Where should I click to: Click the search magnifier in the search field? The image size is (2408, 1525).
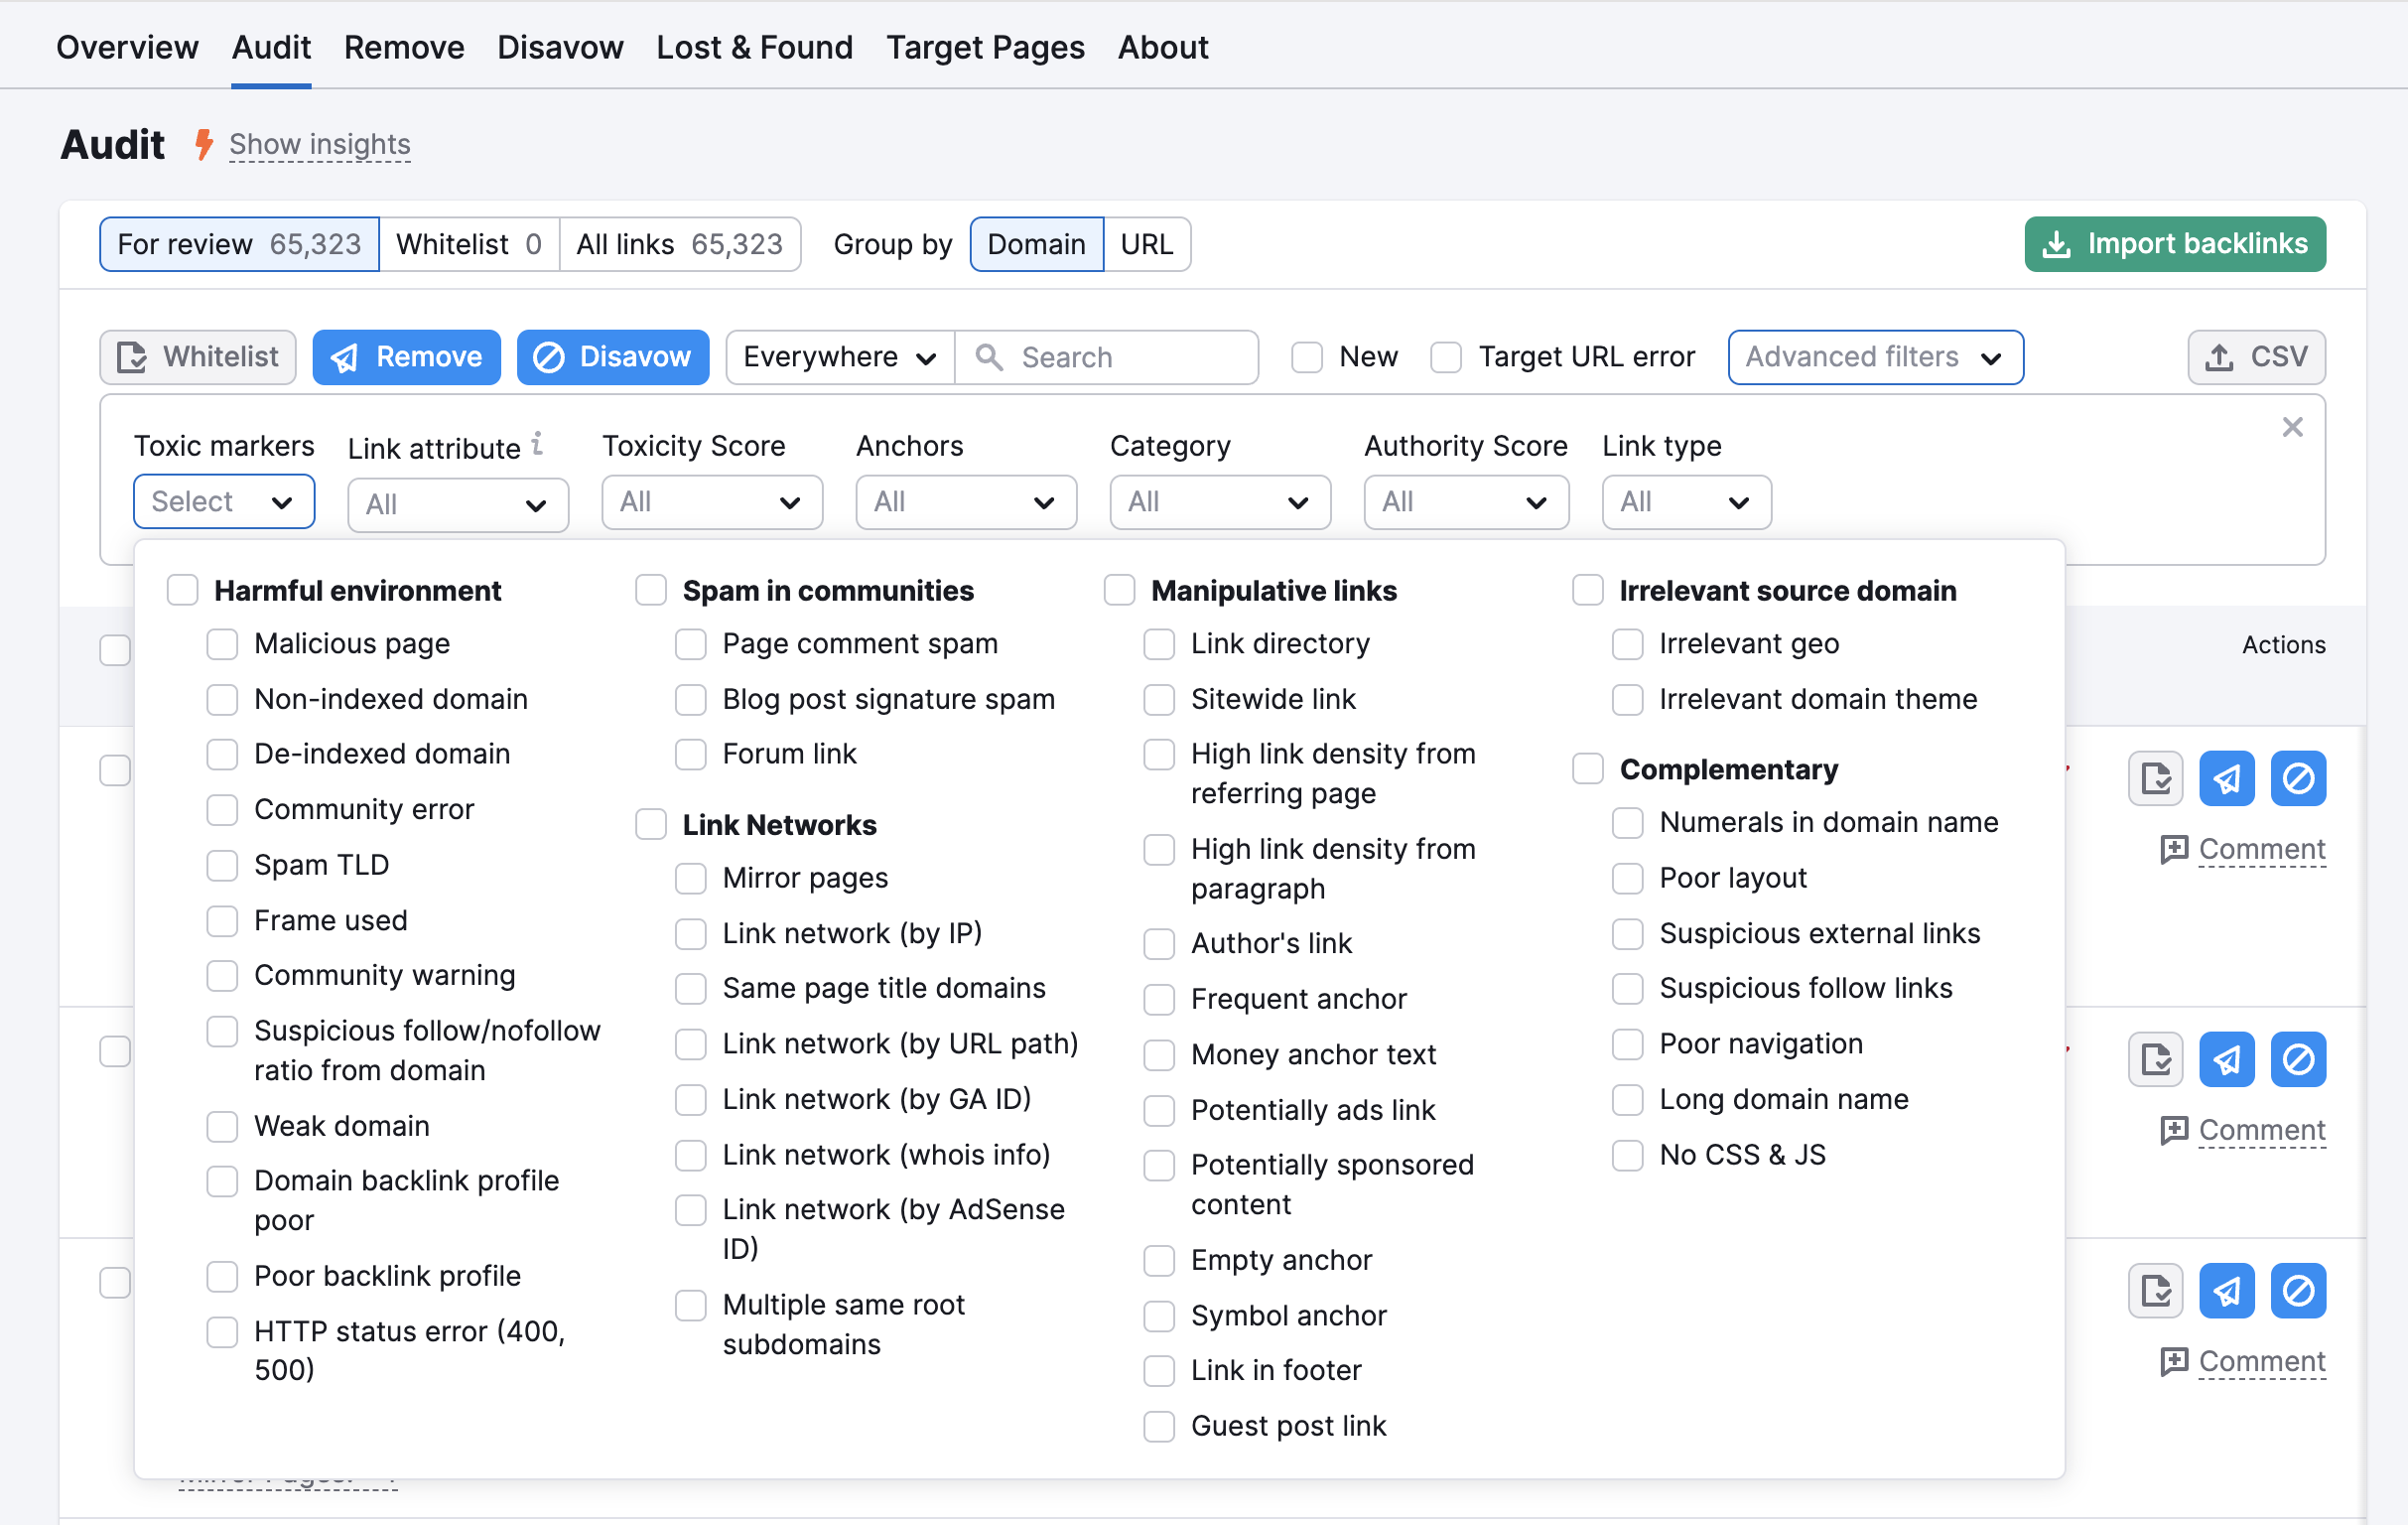(988, 357)
